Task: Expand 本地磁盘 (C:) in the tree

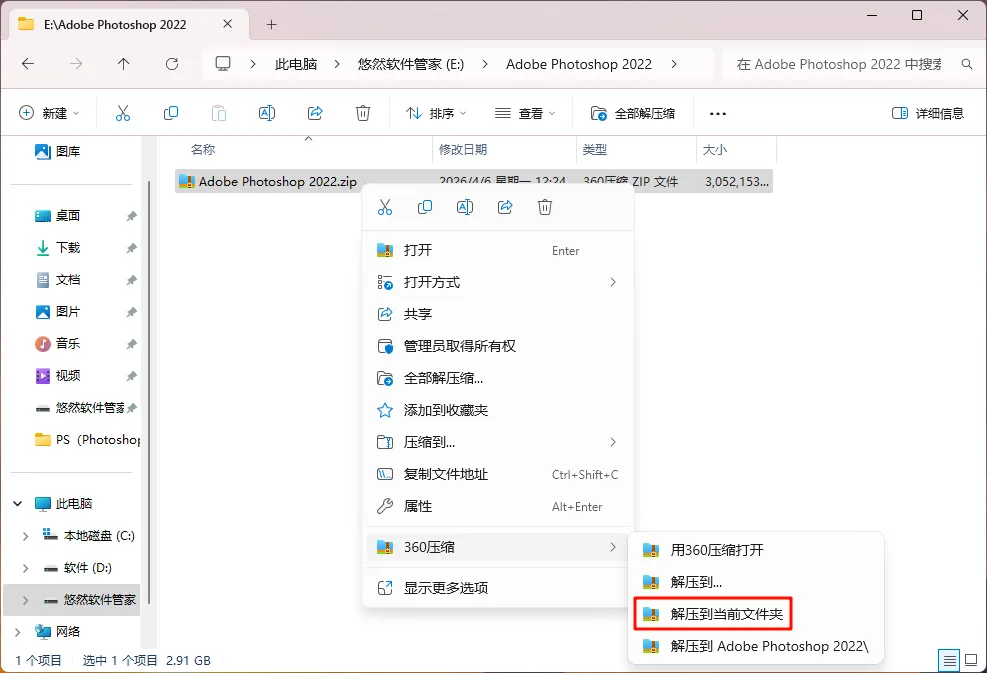Action: [25, 536]
